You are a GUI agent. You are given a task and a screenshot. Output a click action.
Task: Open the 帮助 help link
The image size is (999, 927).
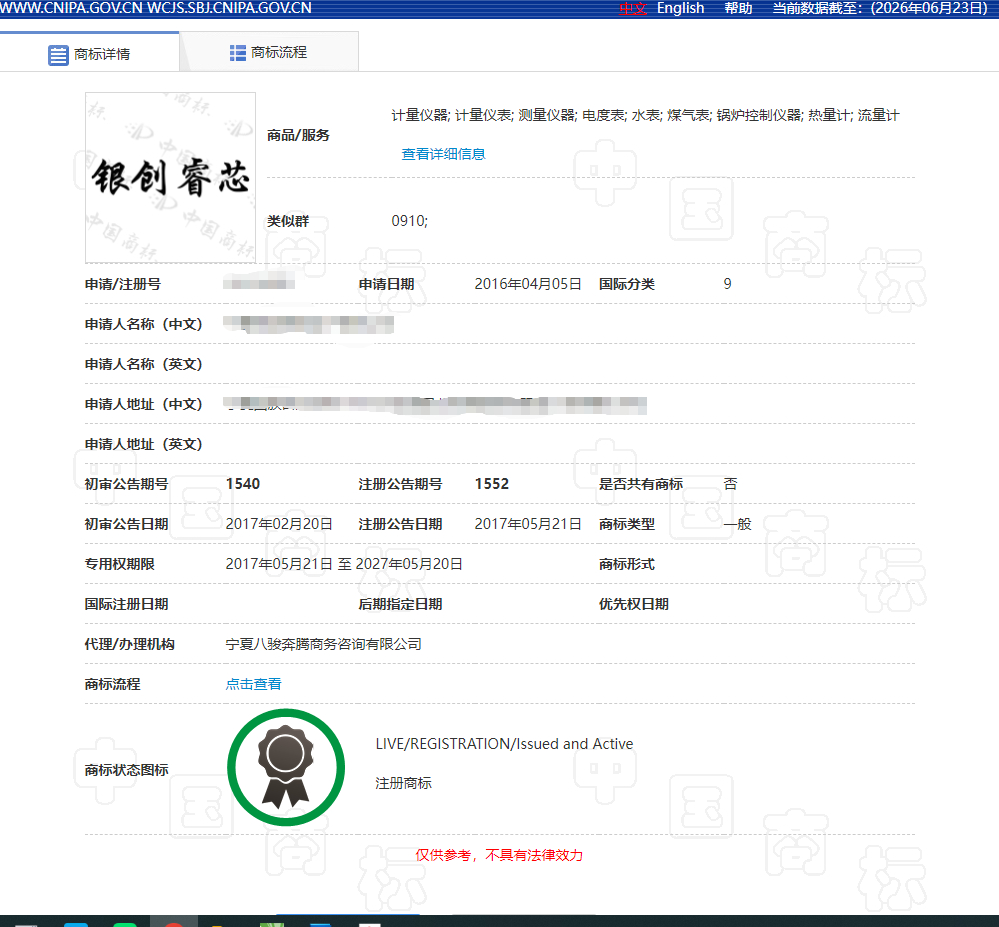pos(738,8)
